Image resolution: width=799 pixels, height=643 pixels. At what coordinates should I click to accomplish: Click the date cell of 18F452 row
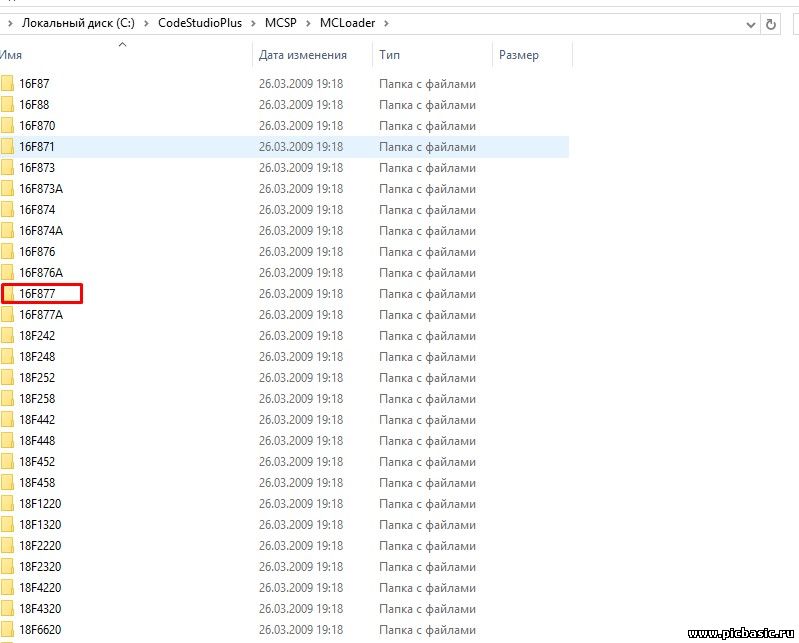(x=301, y=462)
